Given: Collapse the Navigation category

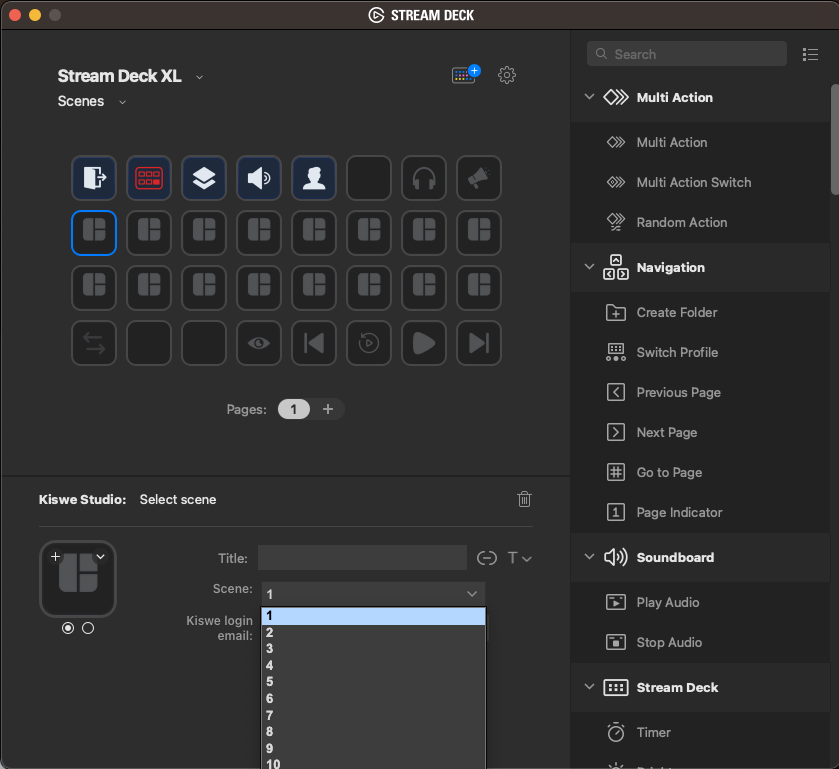Looking at the screenshot, I should (589, 267).
